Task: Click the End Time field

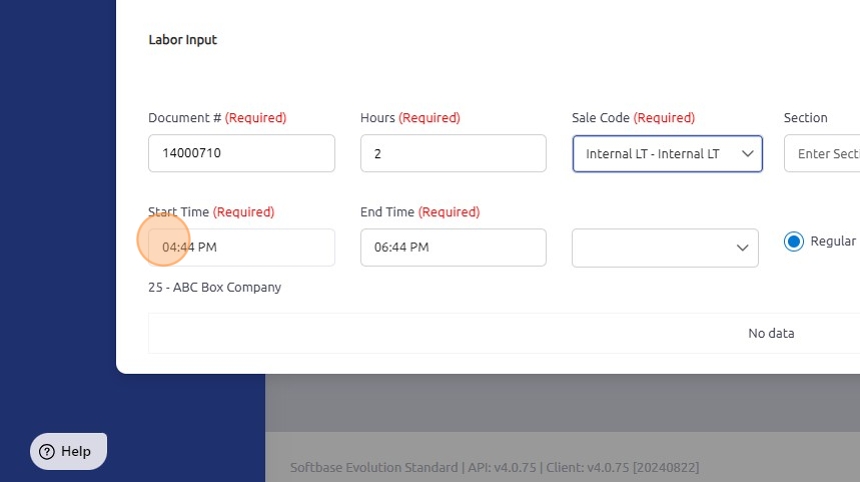Action: [x=453, y=247]
